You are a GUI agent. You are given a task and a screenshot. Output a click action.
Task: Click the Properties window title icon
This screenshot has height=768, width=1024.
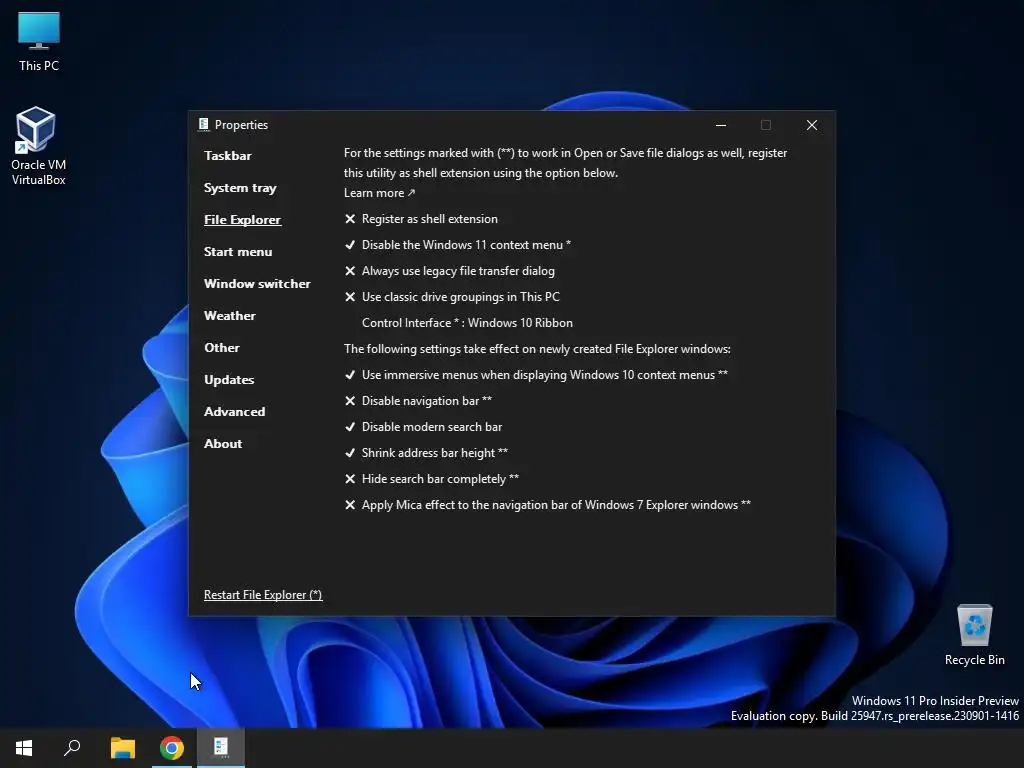tap(204, 125)
